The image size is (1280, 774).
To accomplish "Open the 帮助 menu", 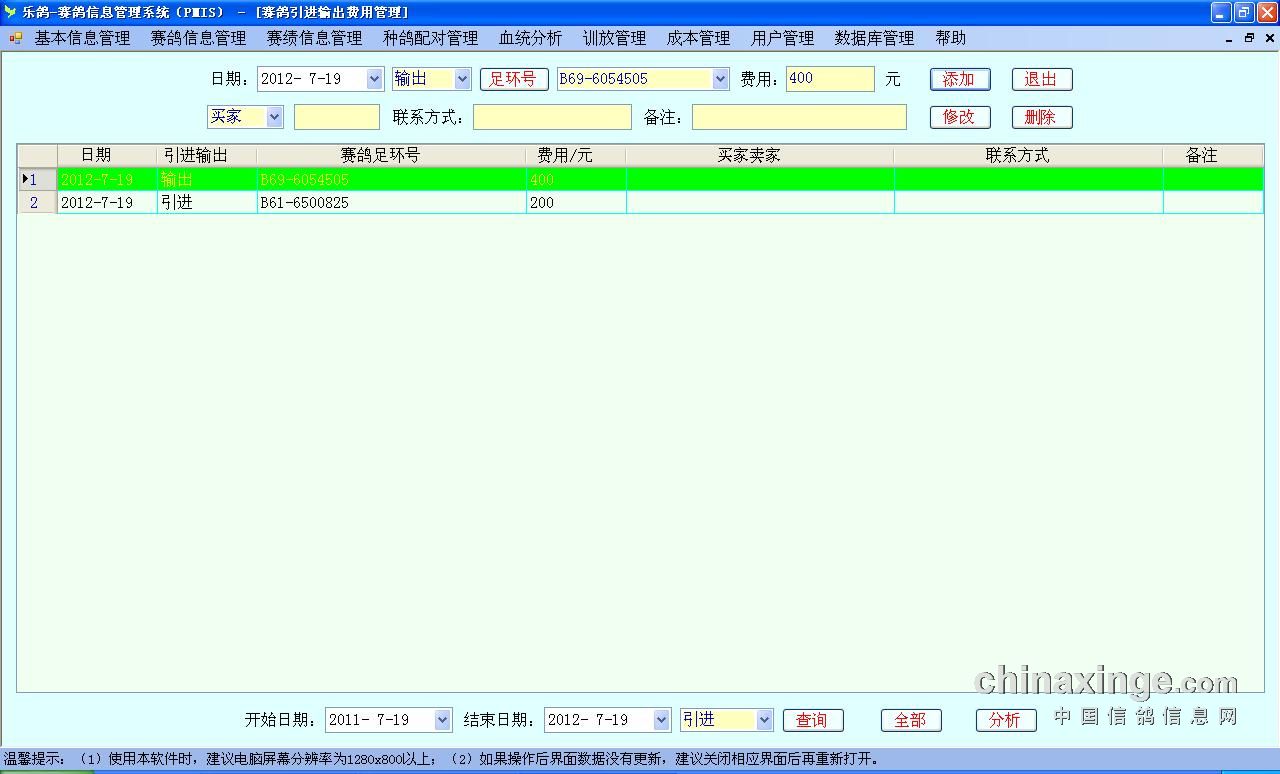I will click(950, 38).
